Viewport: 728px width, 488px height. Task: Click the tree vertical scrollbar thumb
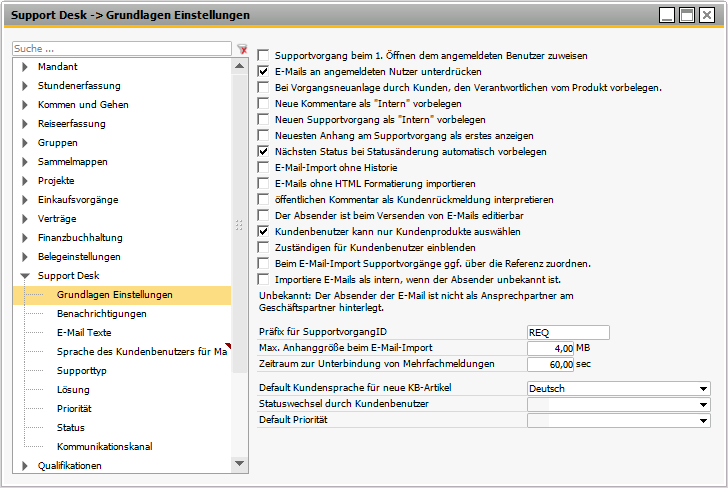(x=240, y=223)
